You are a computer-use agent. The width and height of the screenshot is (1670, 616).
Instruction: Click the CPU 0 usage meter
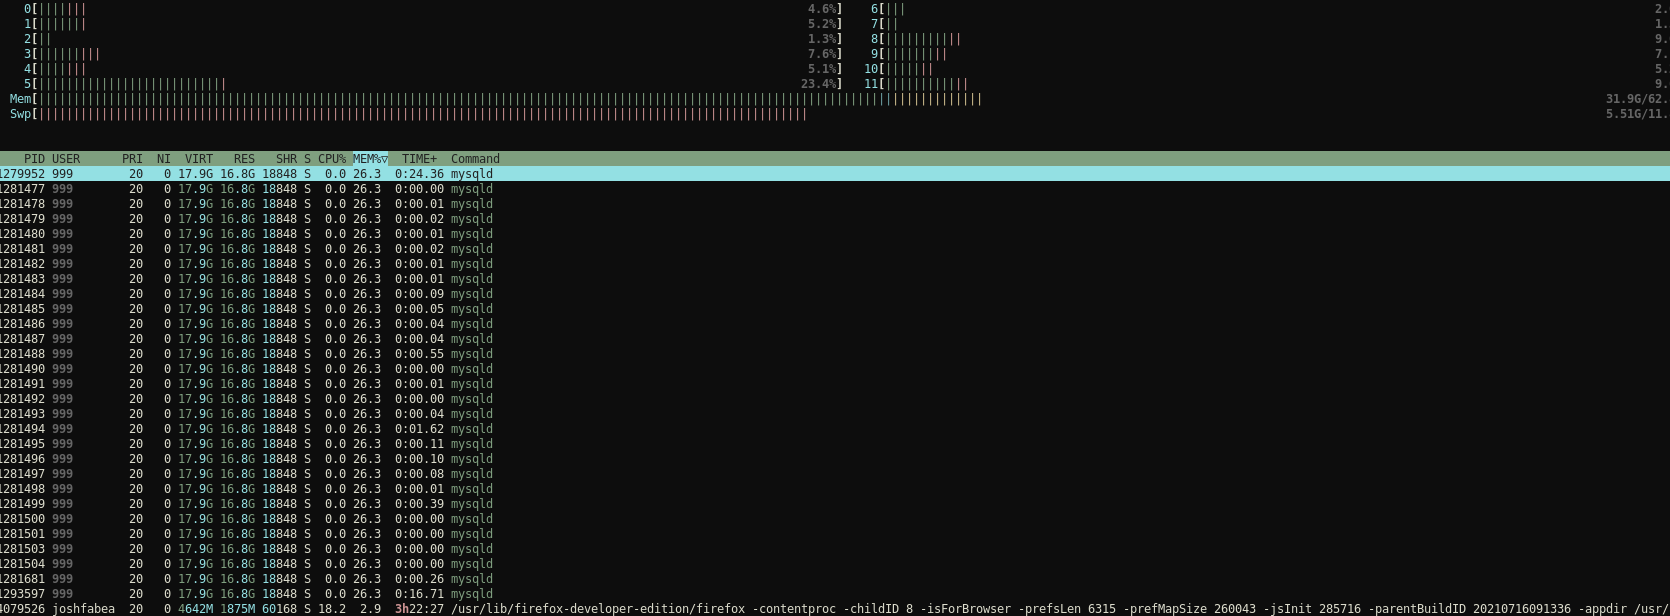coord(433,9)
